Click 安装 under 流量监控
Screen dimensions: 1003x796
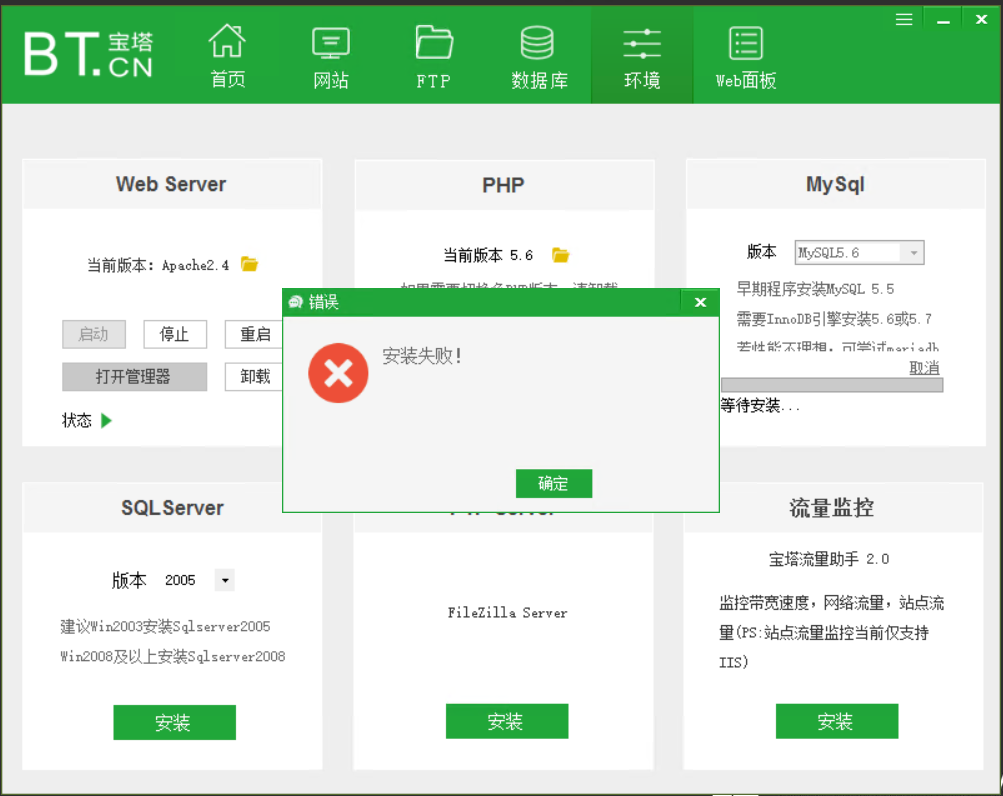pos(837,721)
